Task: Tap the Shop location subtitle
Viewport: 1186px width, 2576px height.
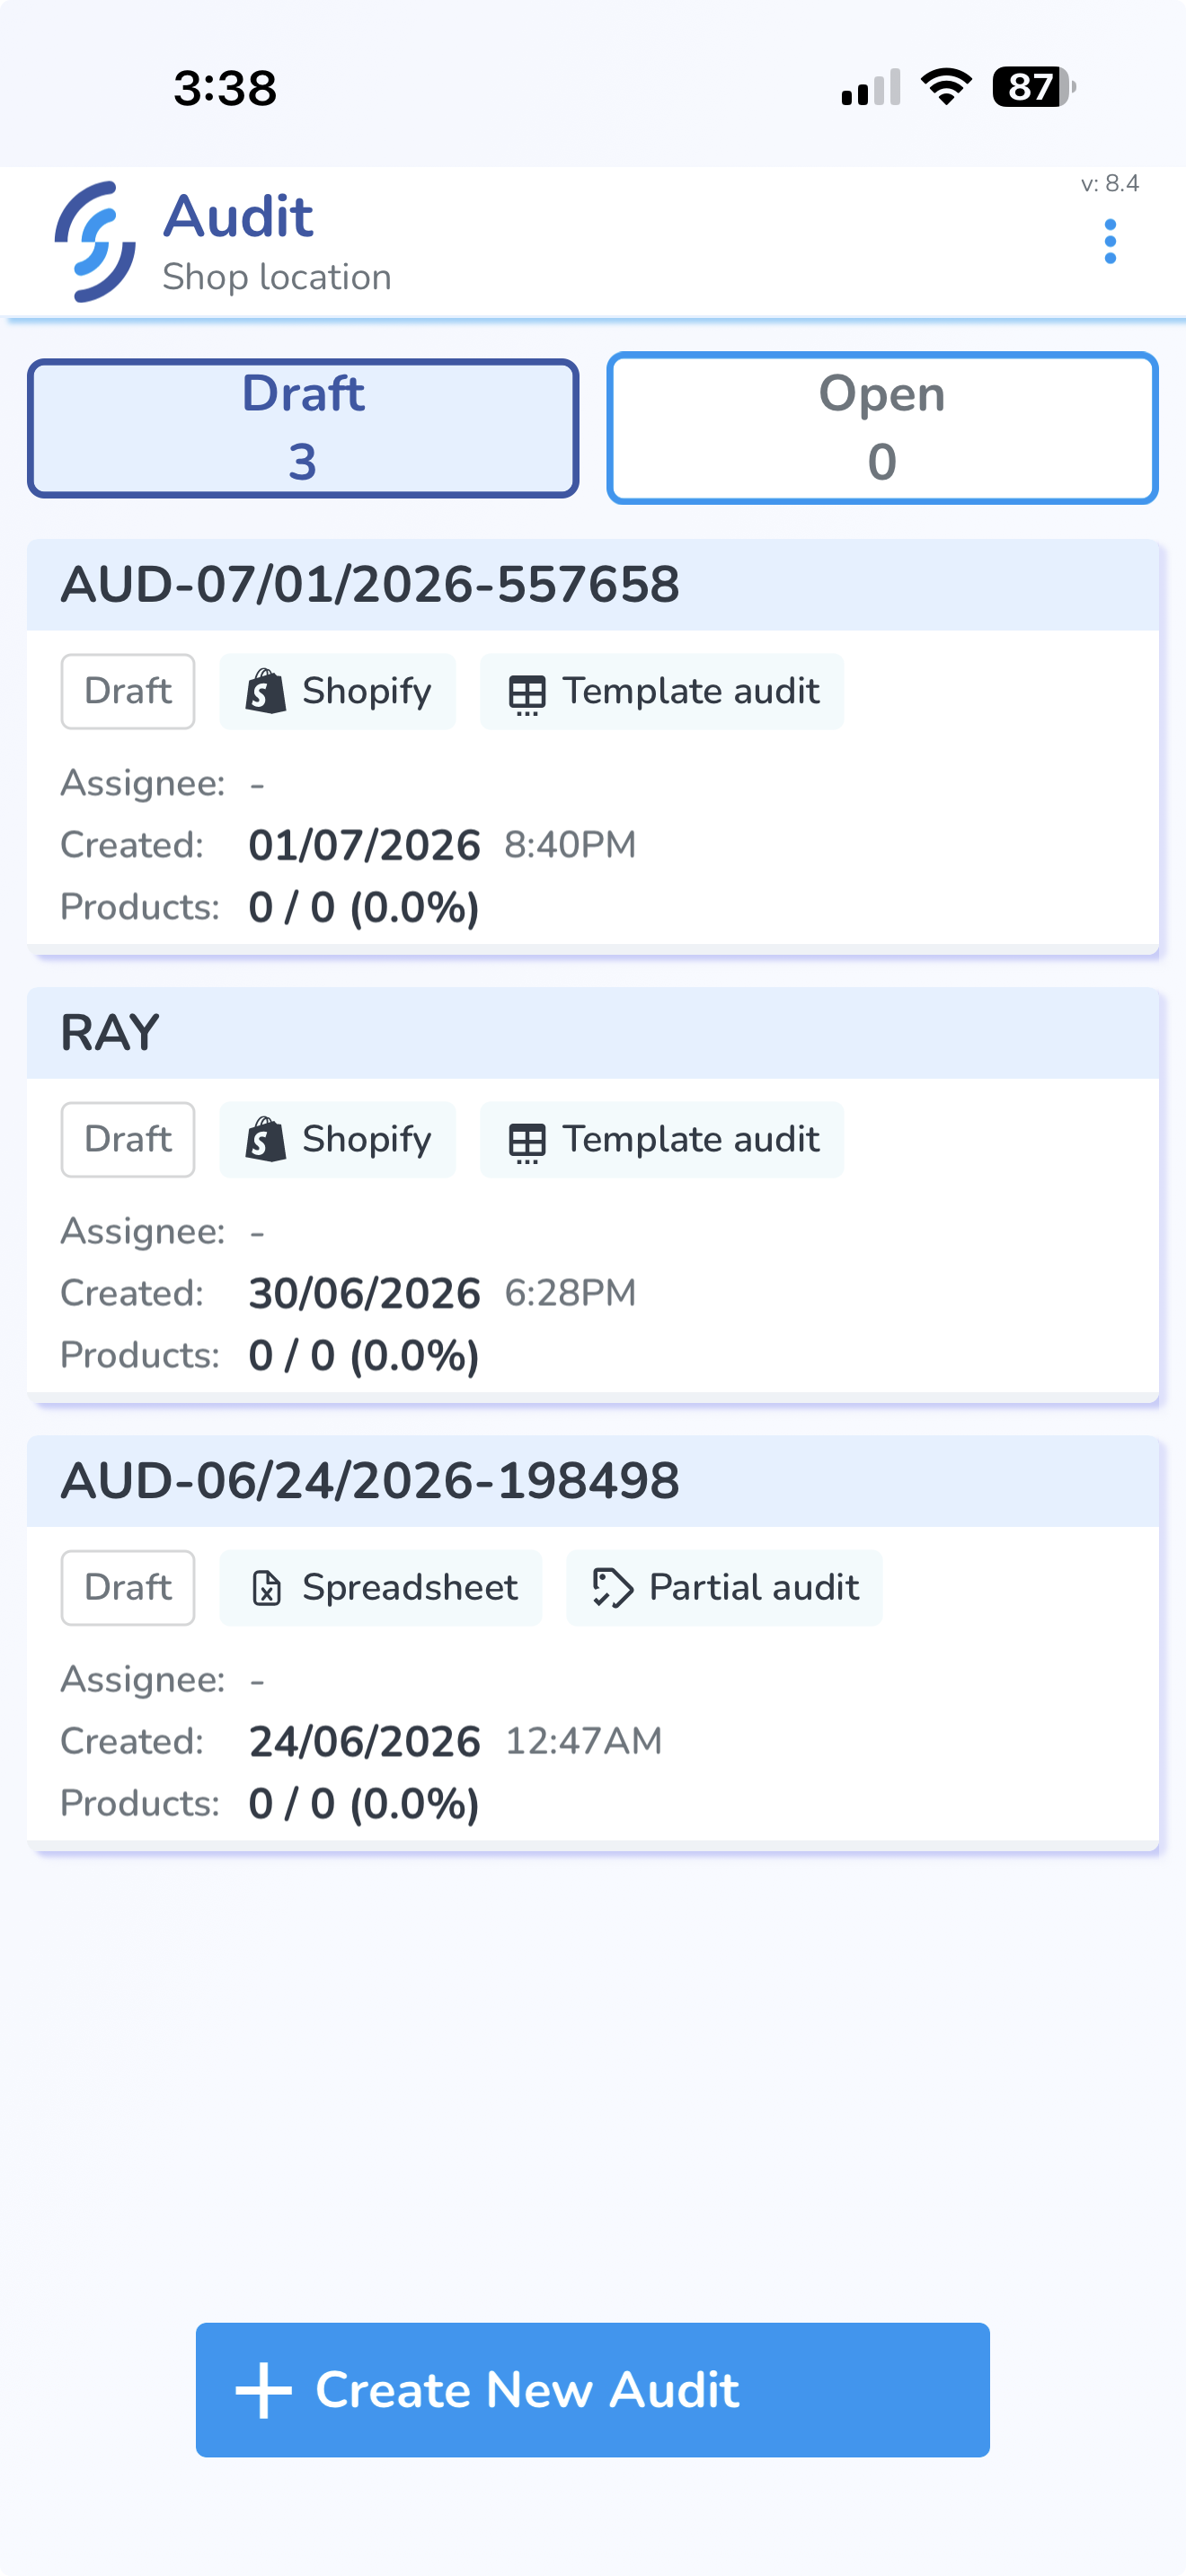Action: pos(277,277)
